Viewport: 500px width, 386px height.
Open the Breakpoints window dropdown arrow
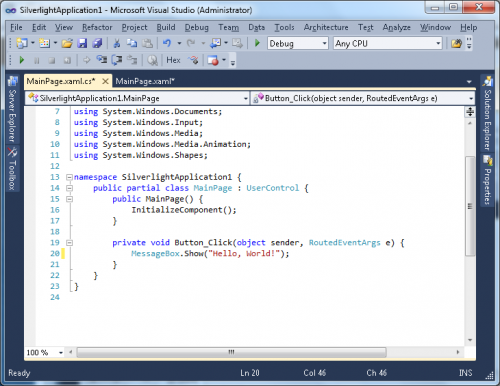coord(224,60)
